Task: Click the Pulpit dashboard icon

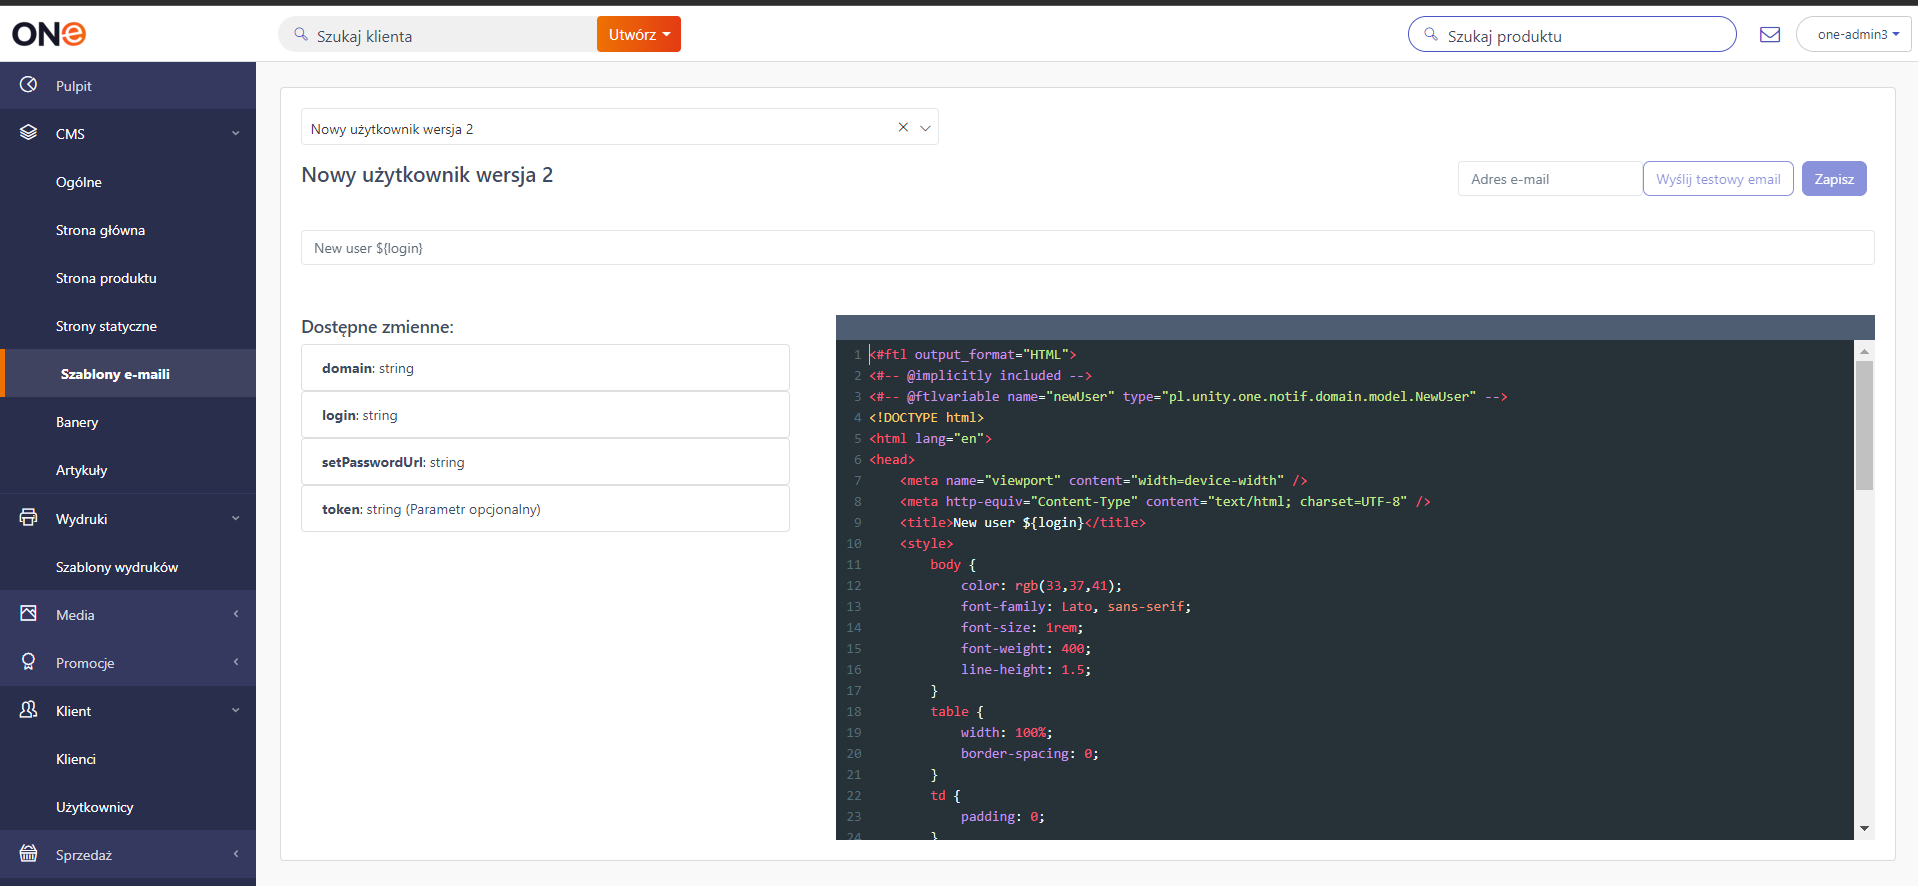Action: click(x=29, y=85)
